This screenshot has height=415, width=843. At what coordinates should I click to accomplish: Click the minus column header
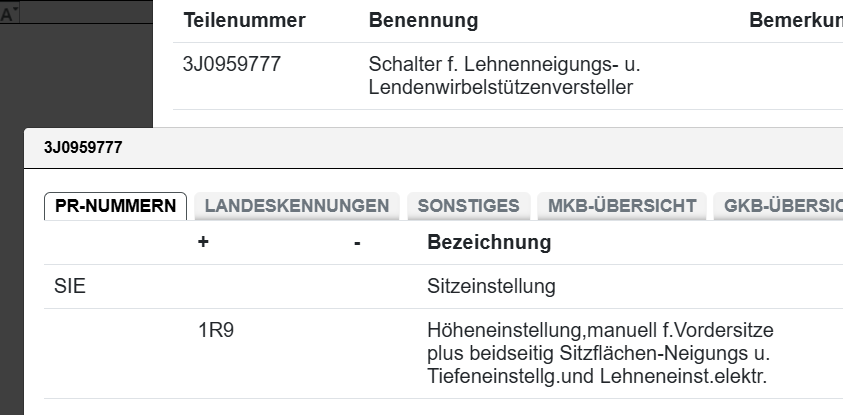tap(357, 243)
